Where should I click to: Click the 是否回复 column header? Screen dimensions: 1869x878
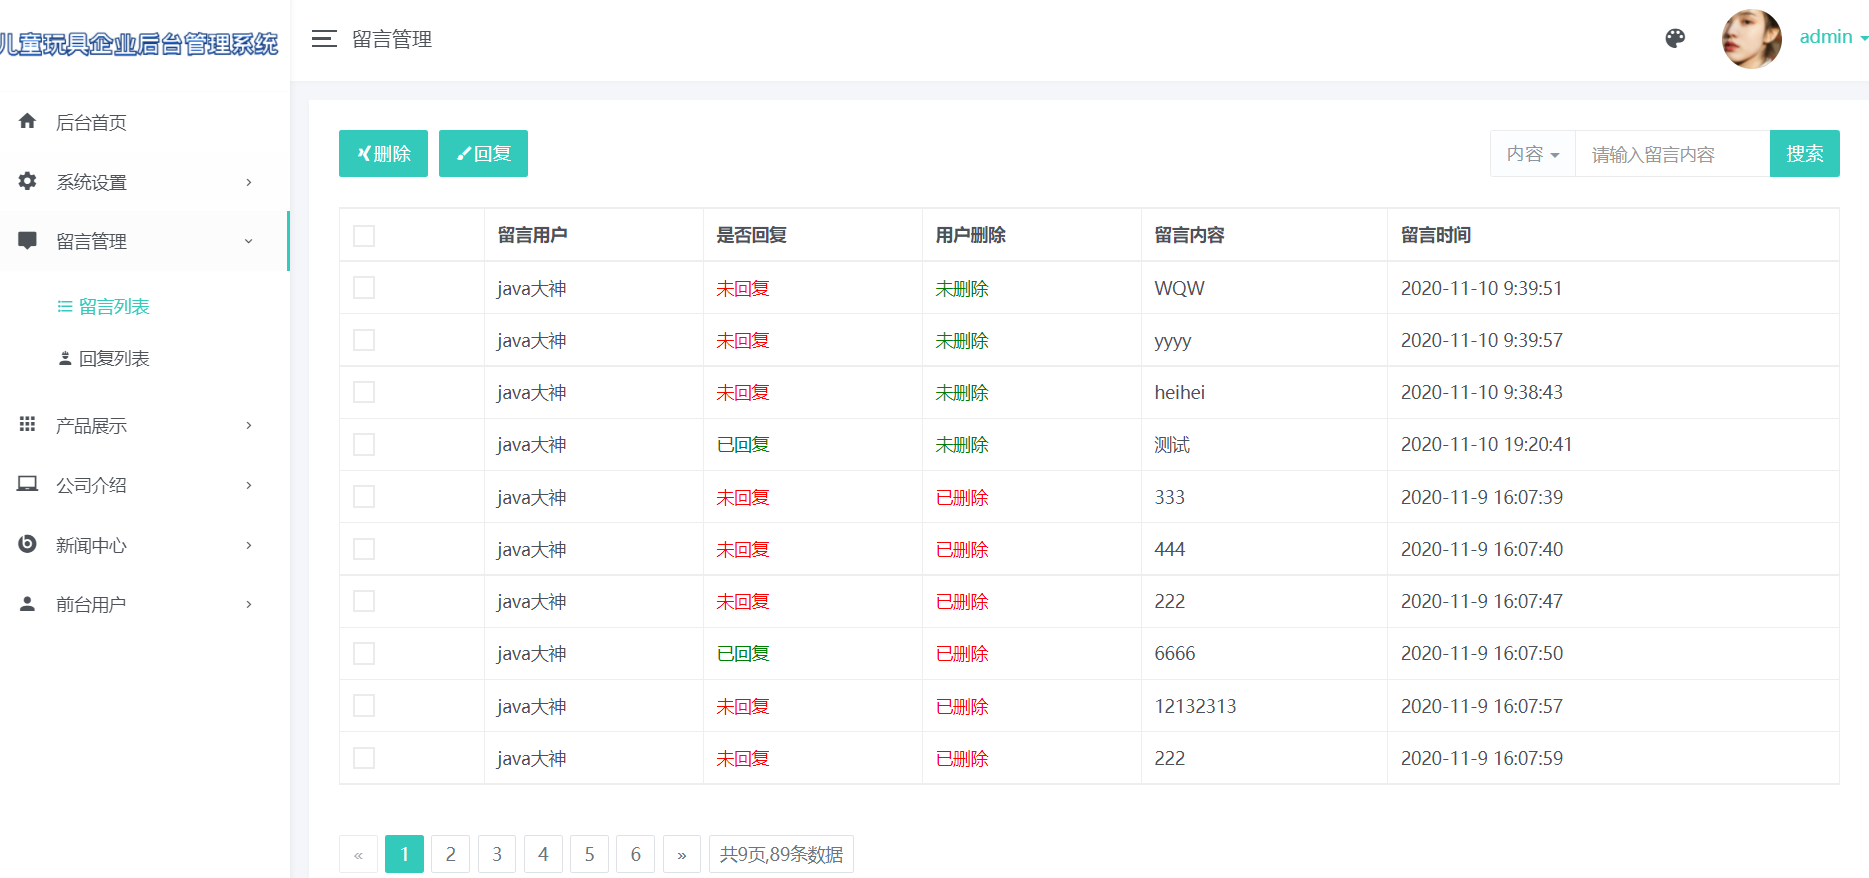[x=752, y=235]
